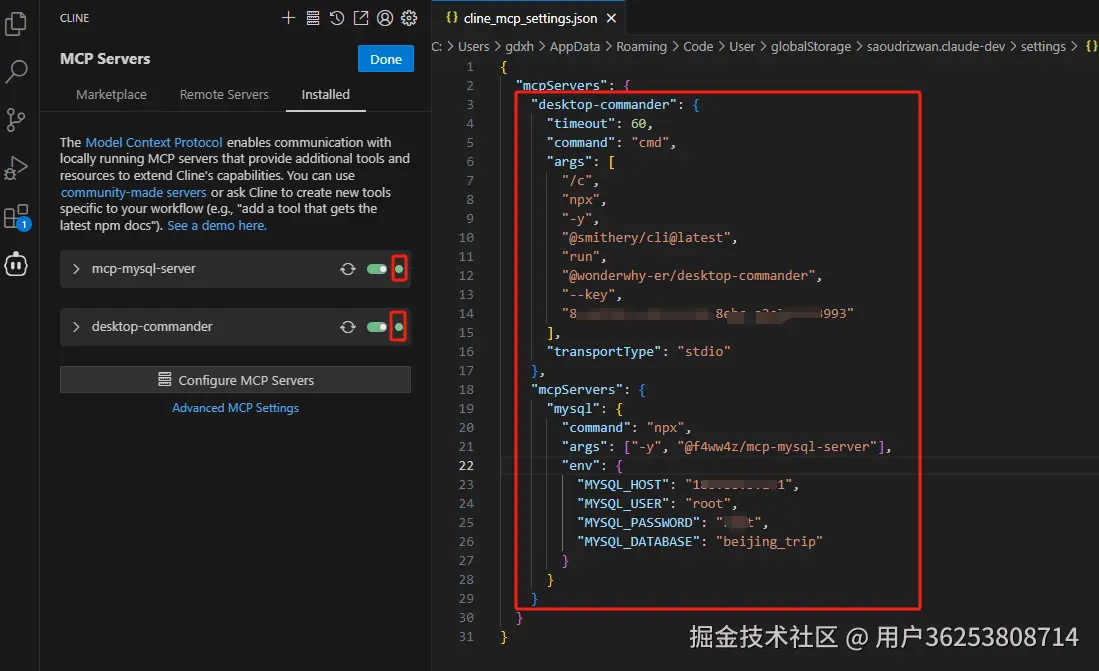Click the settings breadcrumb segment

[x=1043, y=46]
